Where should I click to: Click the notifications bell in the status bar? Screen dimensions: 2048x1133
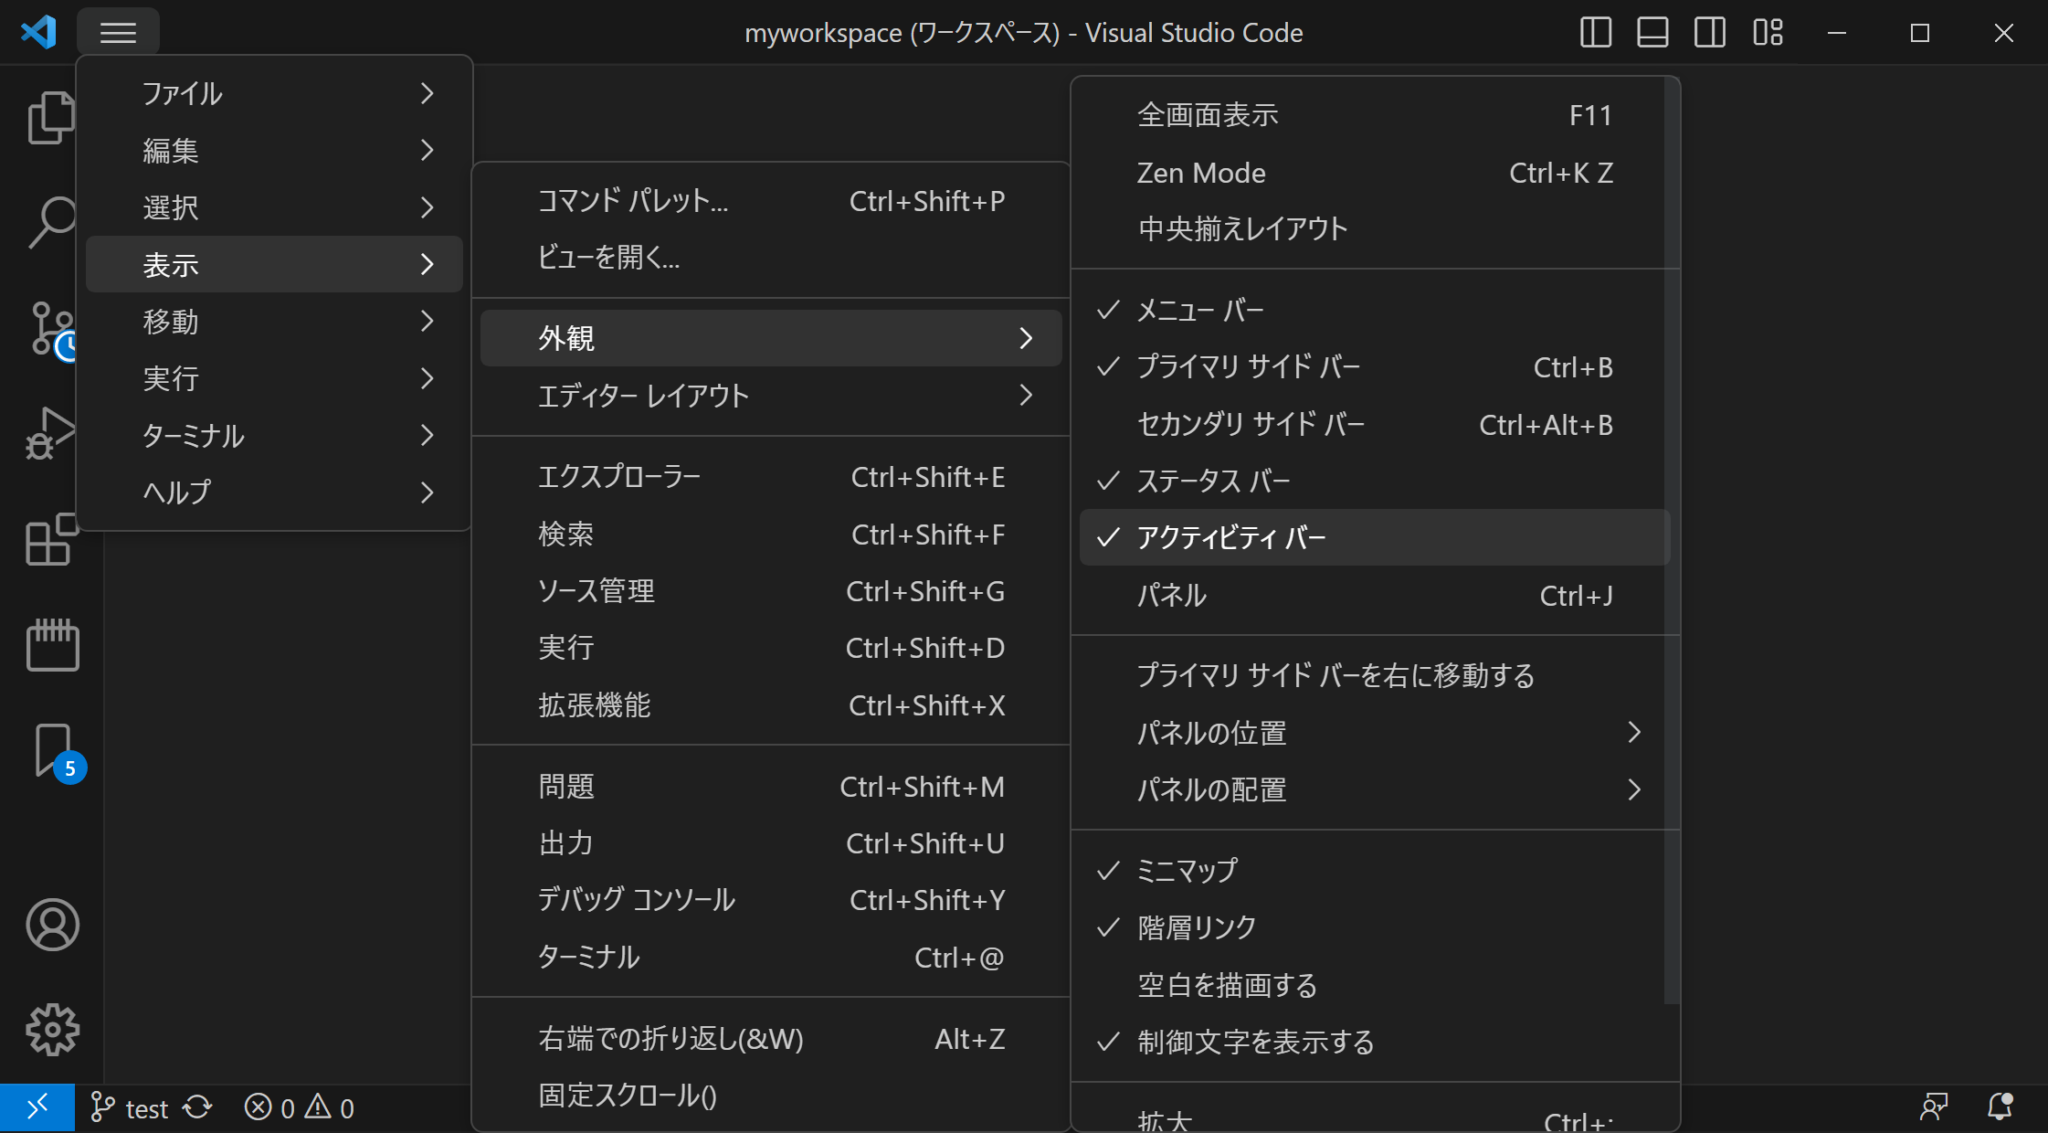(2000, 1107)
